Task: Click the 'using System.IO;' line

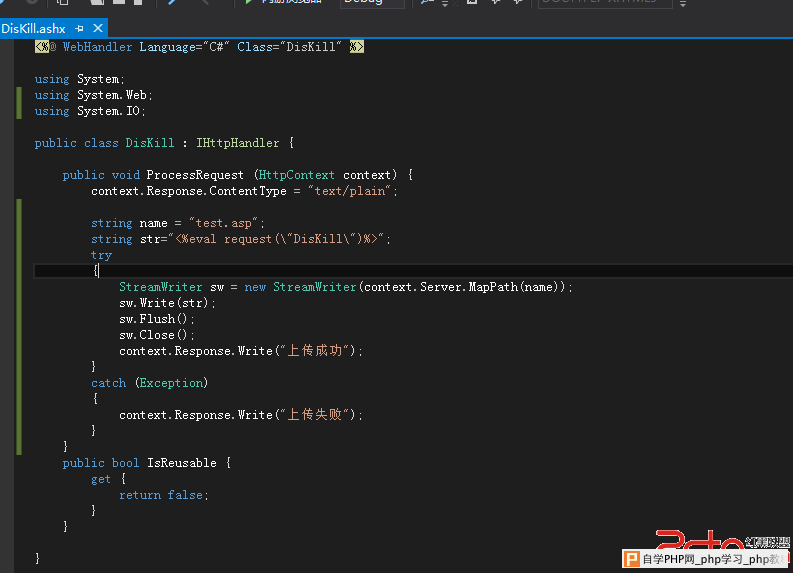Action: (90, 111)
